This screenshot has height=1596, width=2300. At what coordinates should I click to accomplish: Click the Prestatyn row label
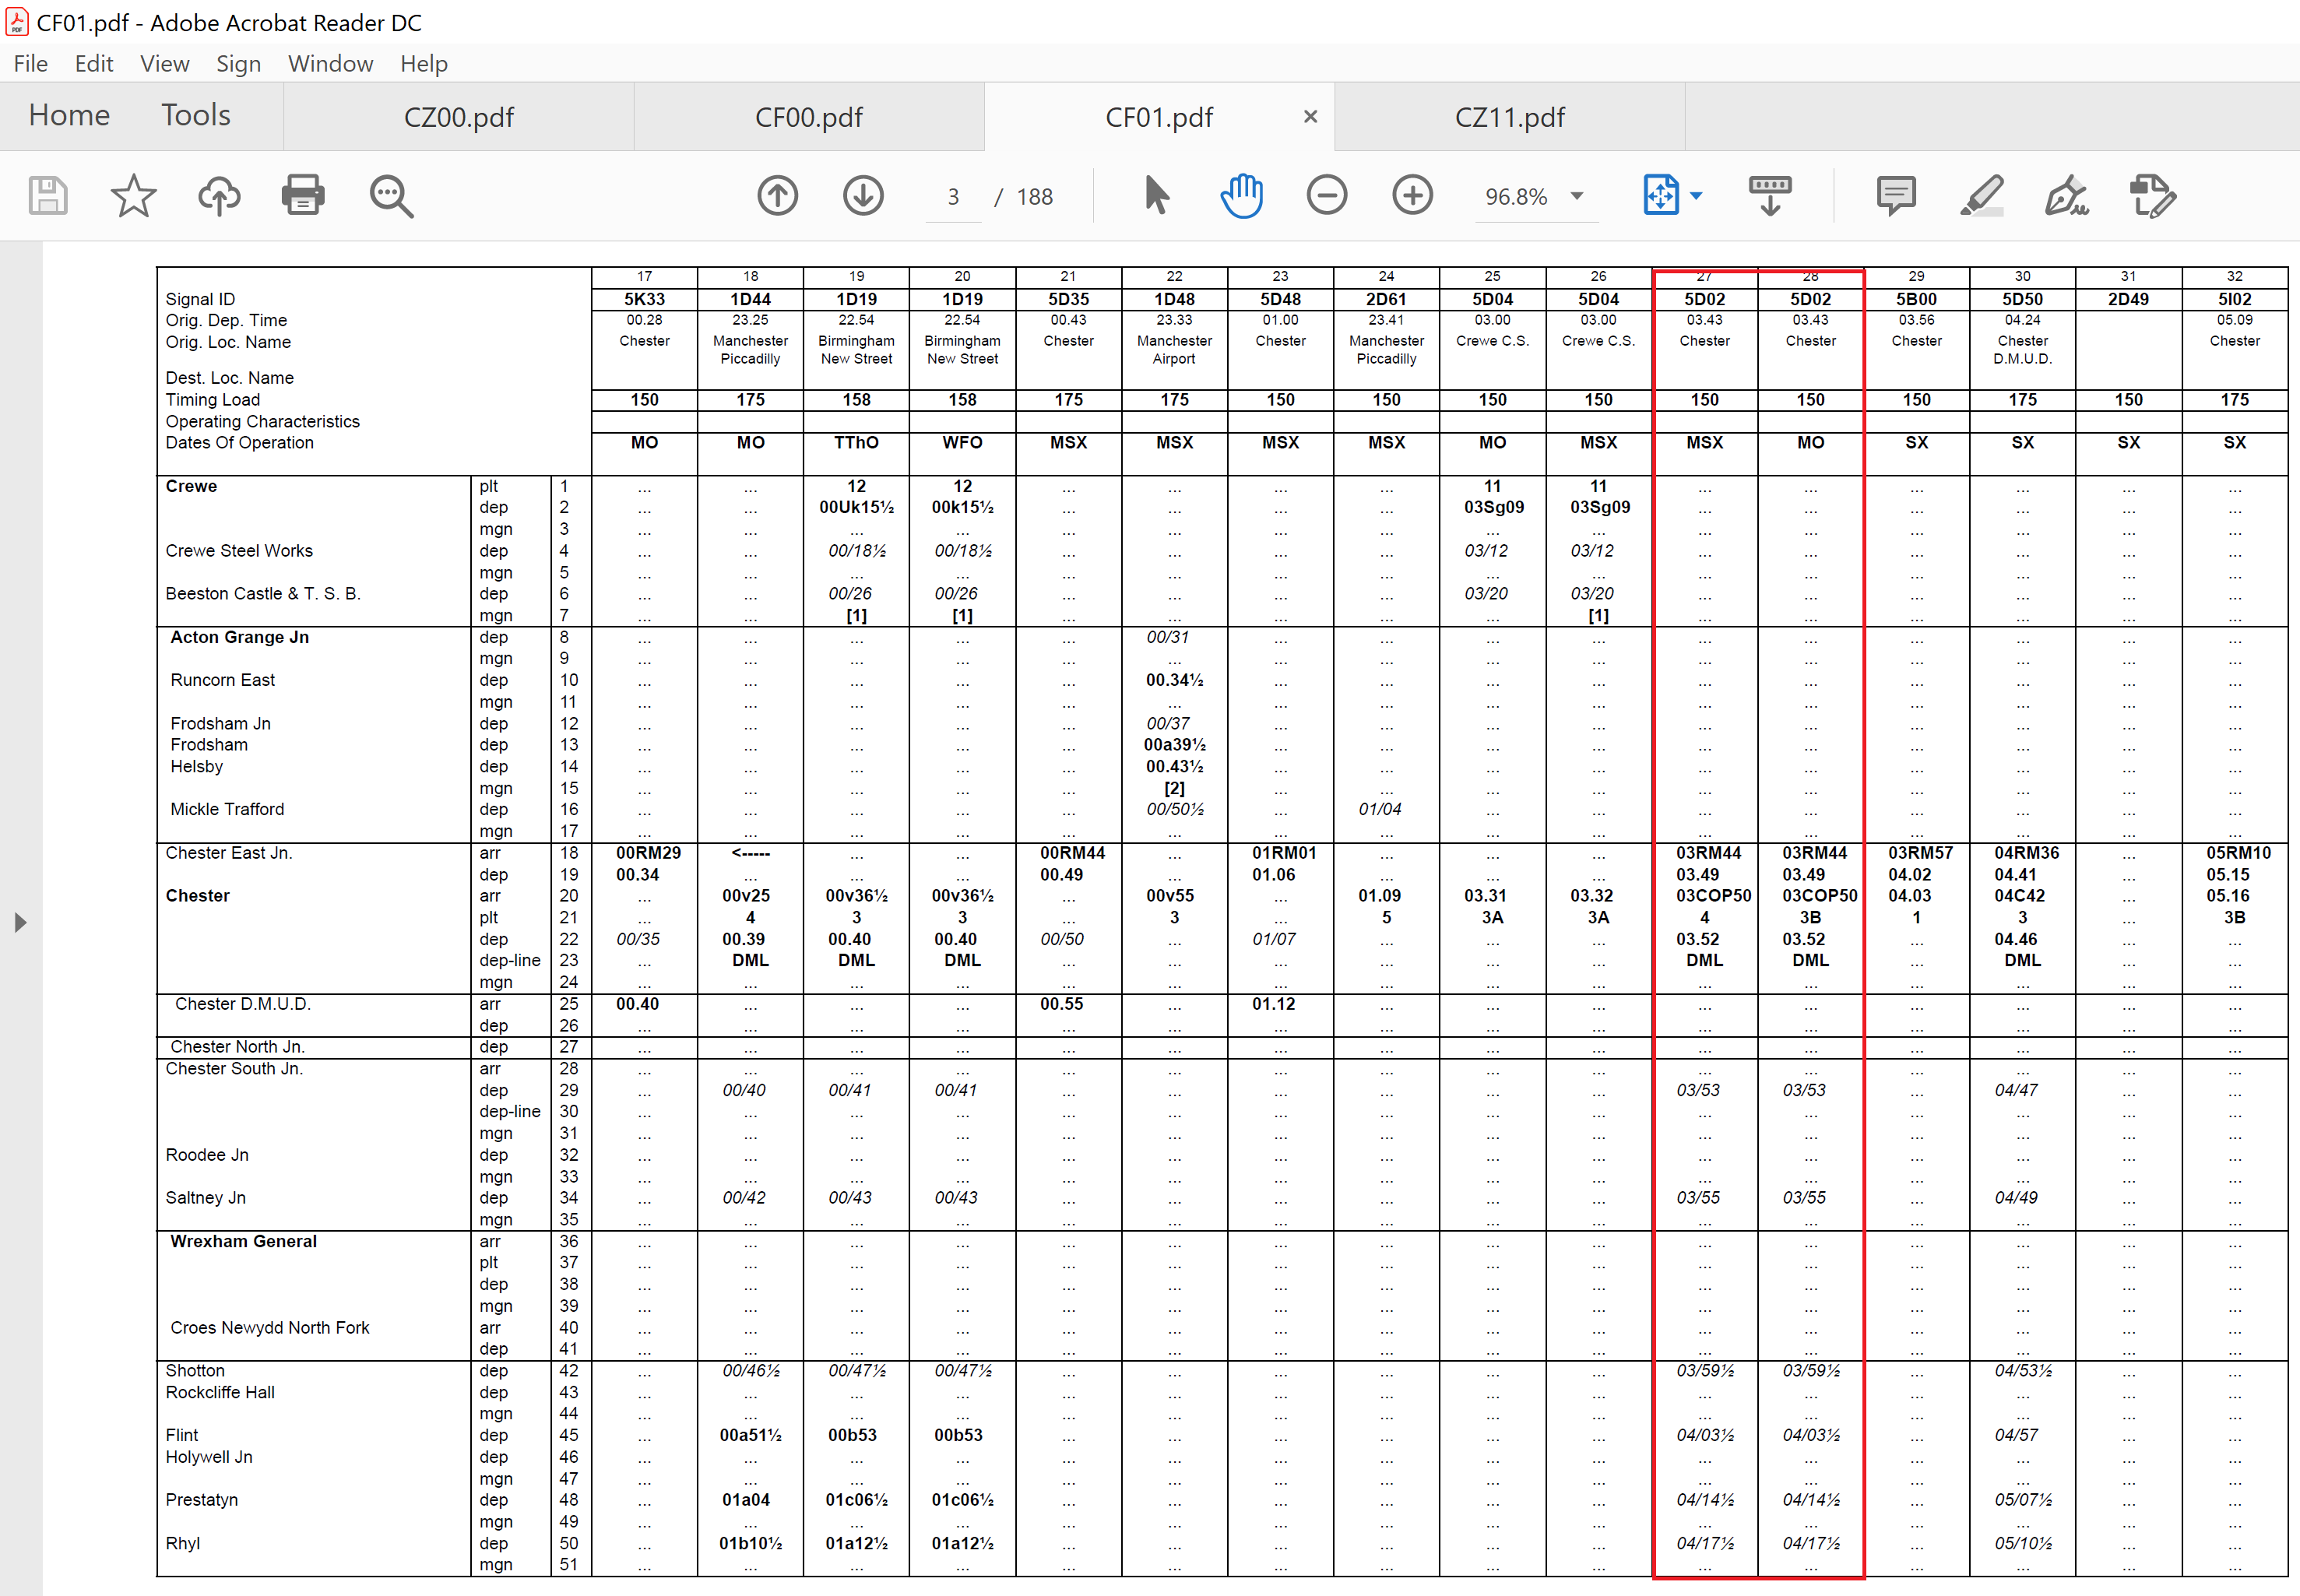[x=202, y=1500]
